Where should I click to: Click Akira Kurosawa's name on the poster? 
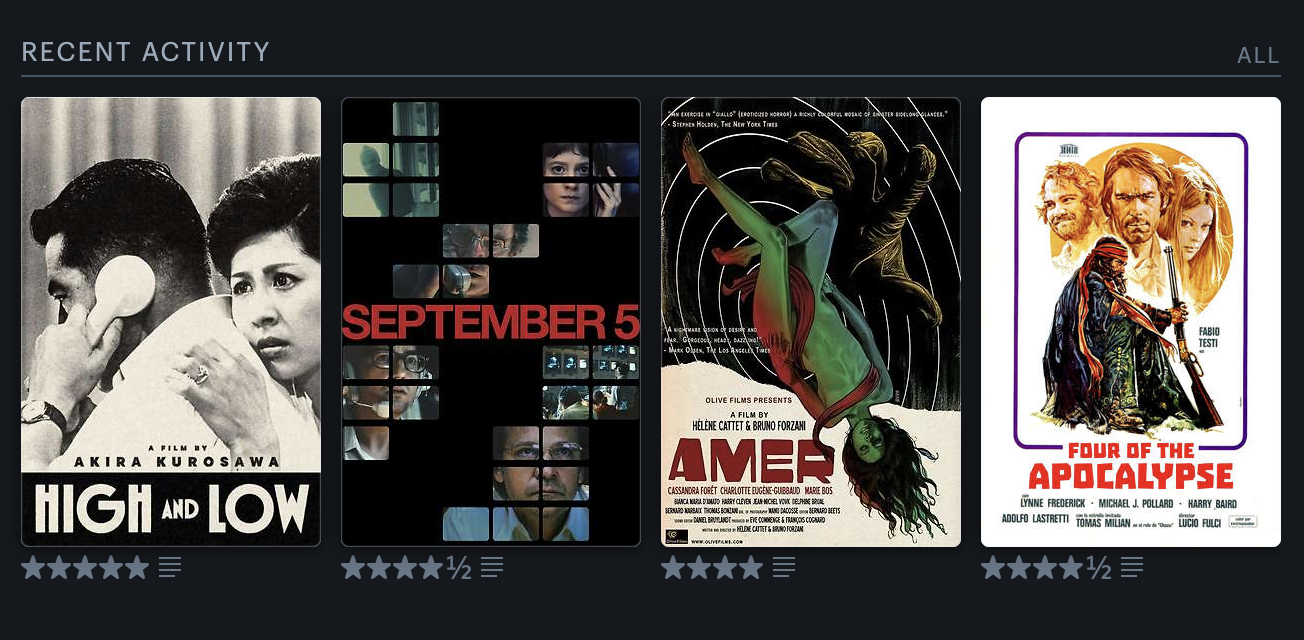coord(171,462)
